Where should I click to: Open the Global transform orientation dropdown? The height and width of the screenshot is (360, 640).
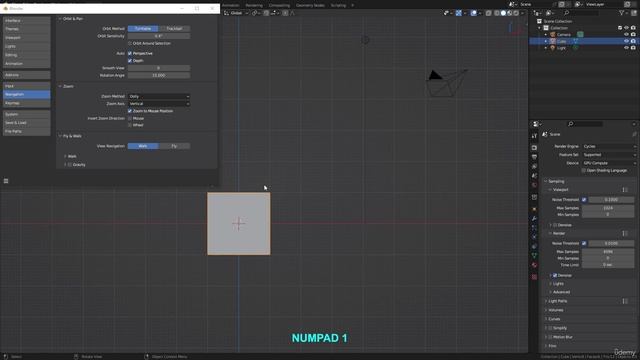[x=236, y=13]
